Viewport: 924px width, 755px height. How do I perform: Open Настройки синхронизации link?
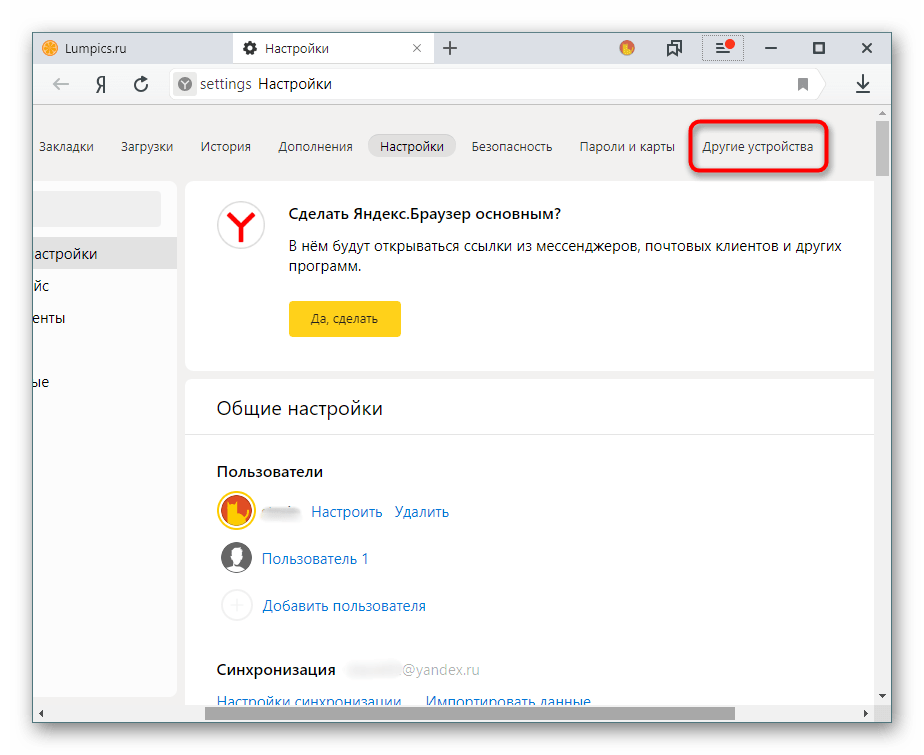309,700
